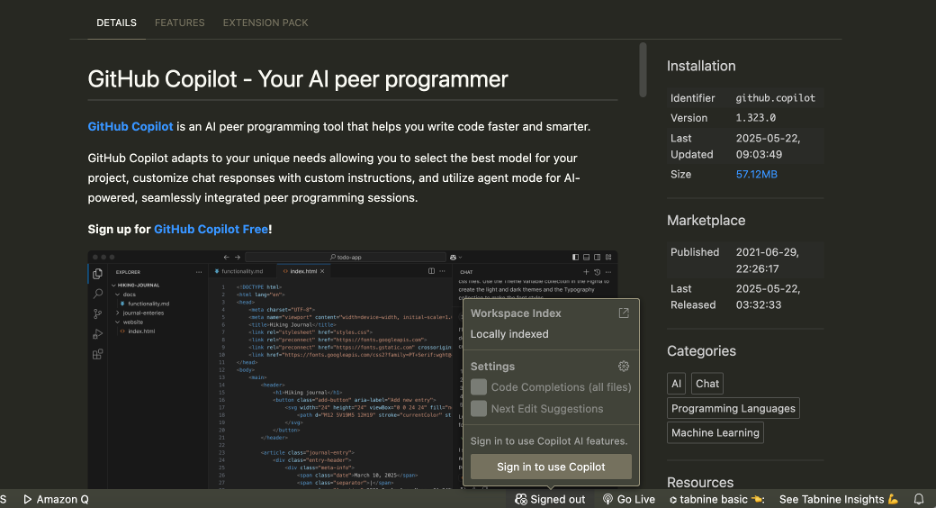Toggle Next Edit Suggestions checkbox
The width and height of the screenshot is (936, 508).
[479, 408]
